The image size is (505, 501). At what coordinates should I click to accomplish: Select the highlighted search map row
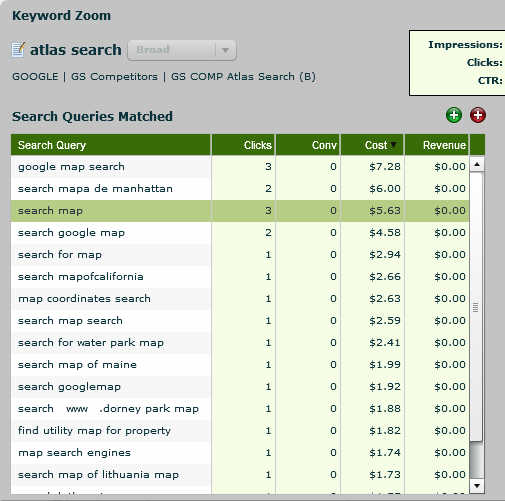240,211
